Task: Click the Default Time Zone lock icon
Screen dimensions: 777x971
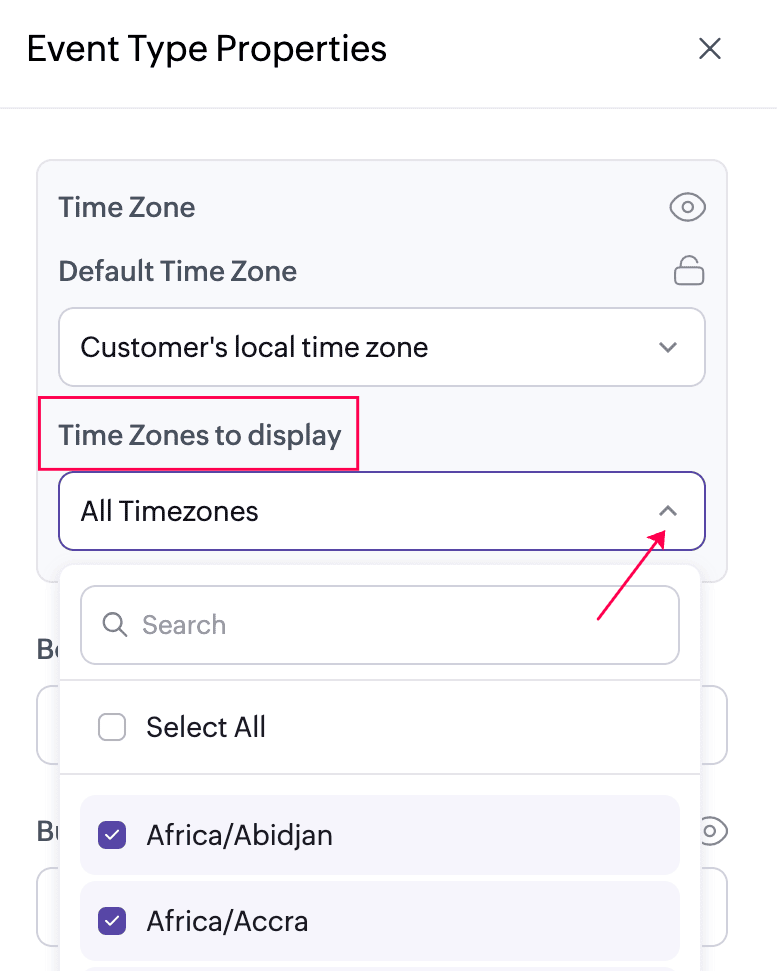Action: pyautogui.click(x=689, y=270)
